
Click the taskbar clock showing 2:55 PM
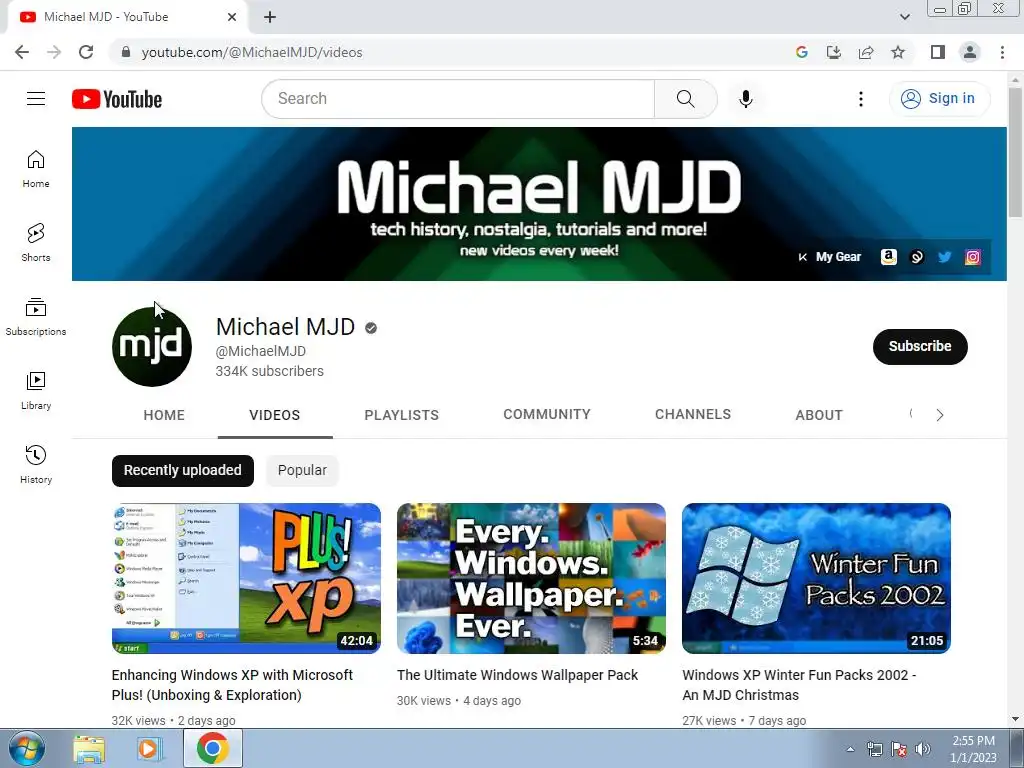click(x=973, y=749)
